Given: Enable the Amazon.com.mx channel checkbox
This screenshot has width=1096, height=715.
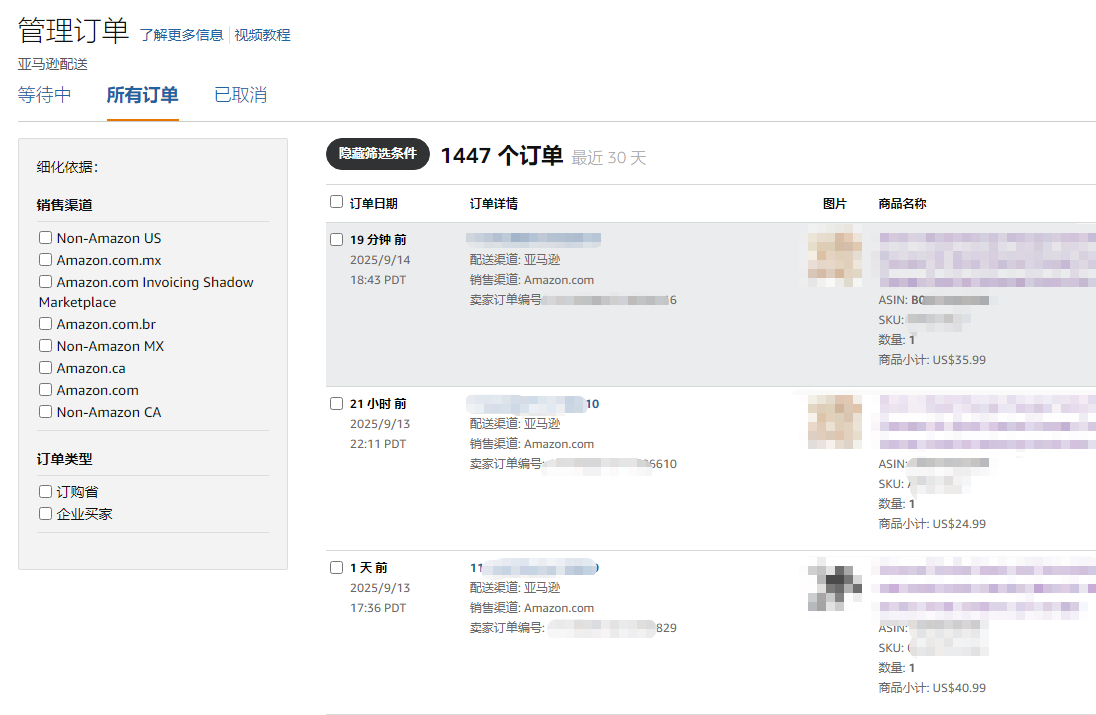Looking at the screenshot, I should pyautogui.click(x=45, y=260).
